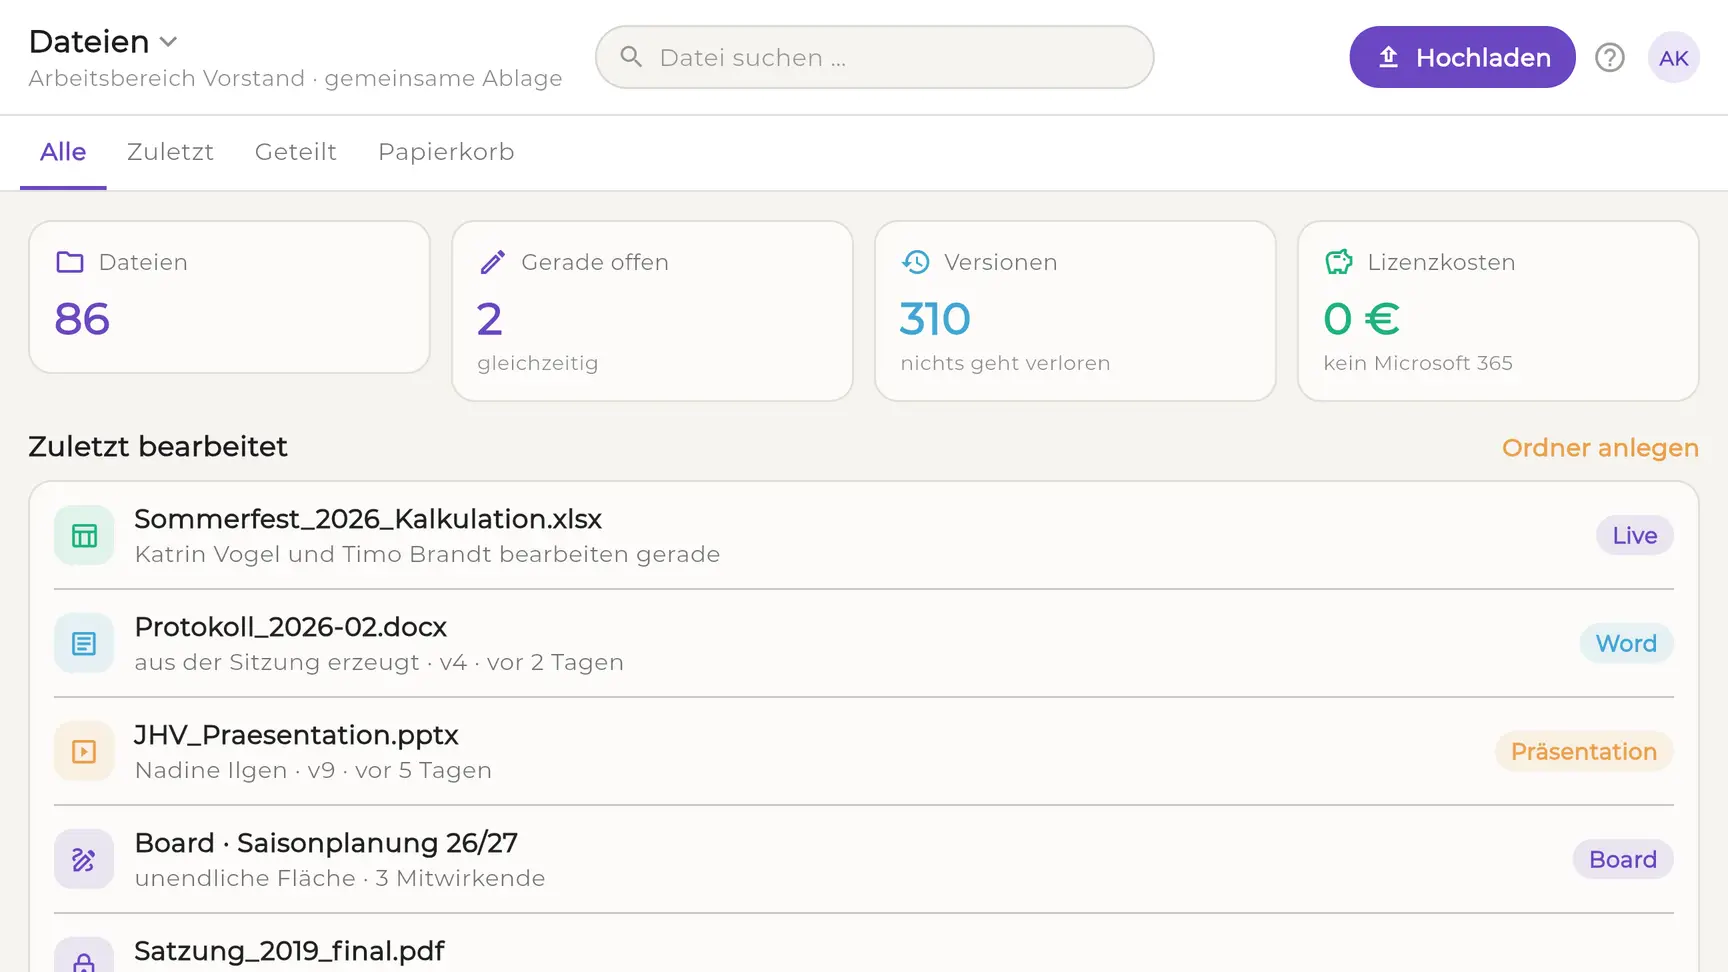Switch to the Zuletzt tab

170,152
